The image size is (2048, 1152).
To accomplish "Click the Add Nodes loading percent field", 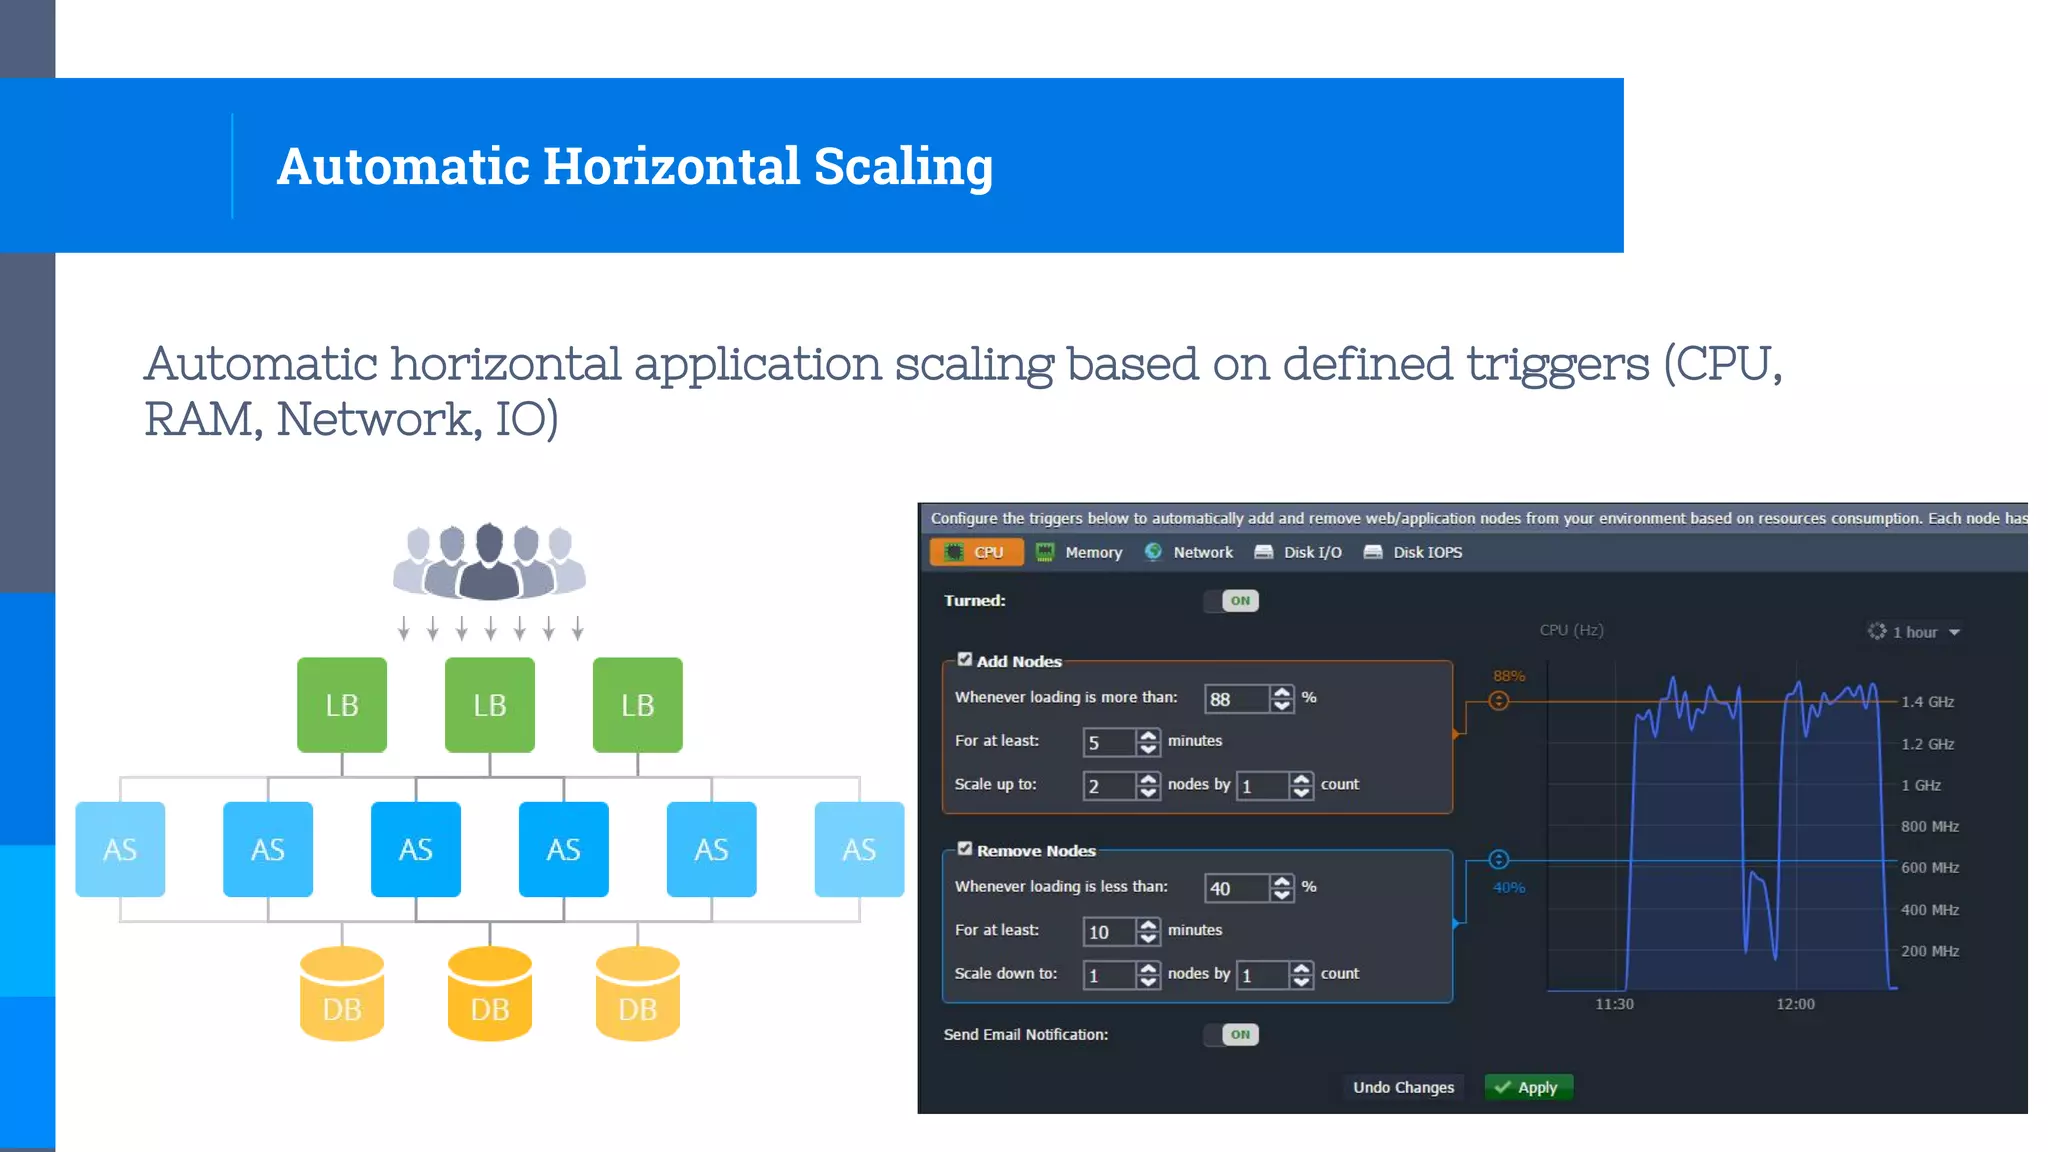I will [x=1237, y=699].
